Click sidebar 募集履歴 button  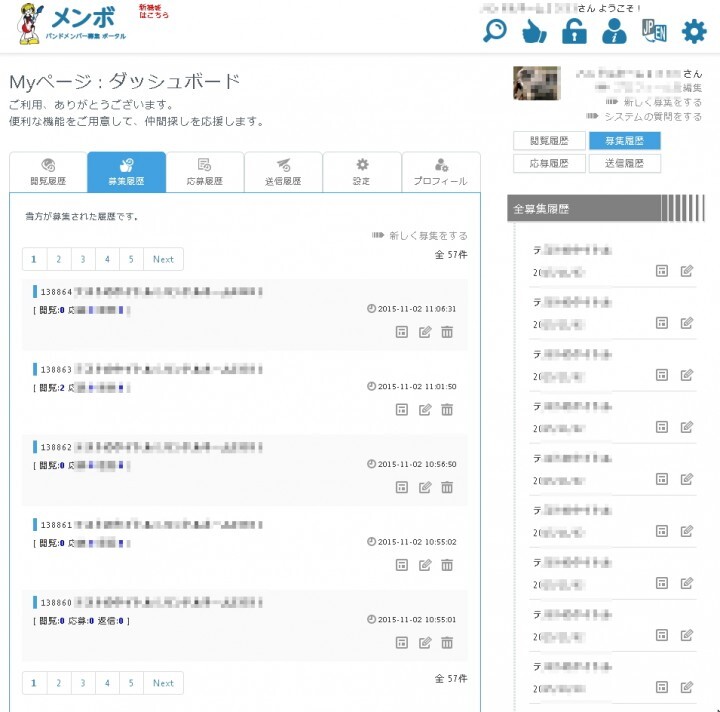624,140
